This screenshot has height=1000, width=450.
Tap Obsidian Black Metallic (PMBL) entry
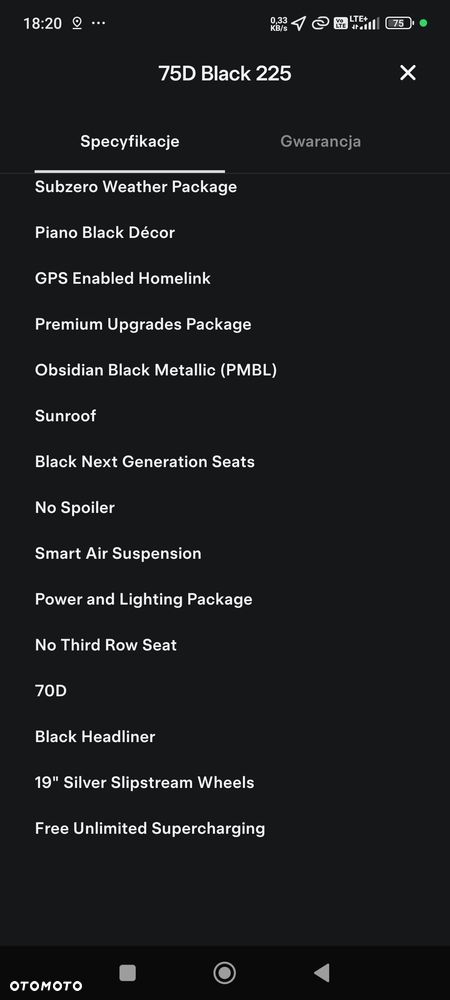click(x=156, y=370)
